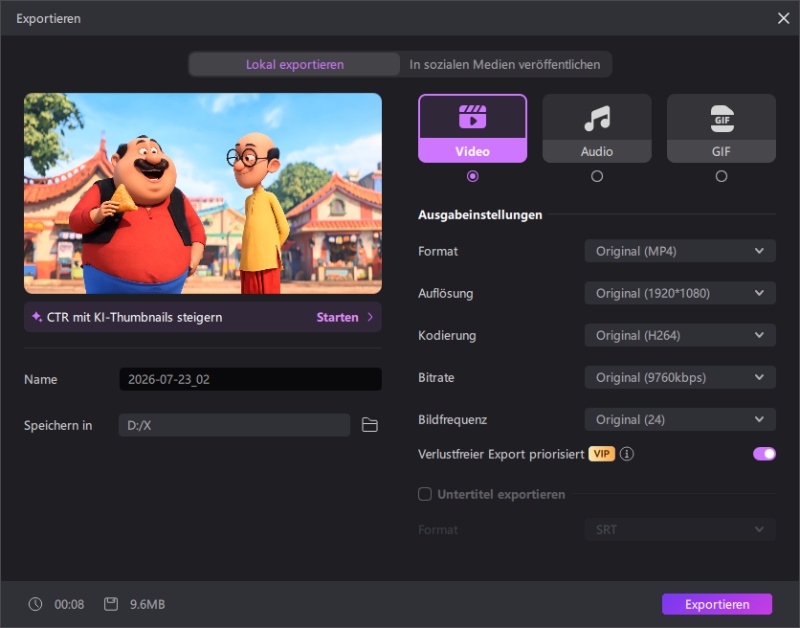Open the Kodierung dropdown
The height and width of the screenshot is (628, 800).
click(680, 335)
